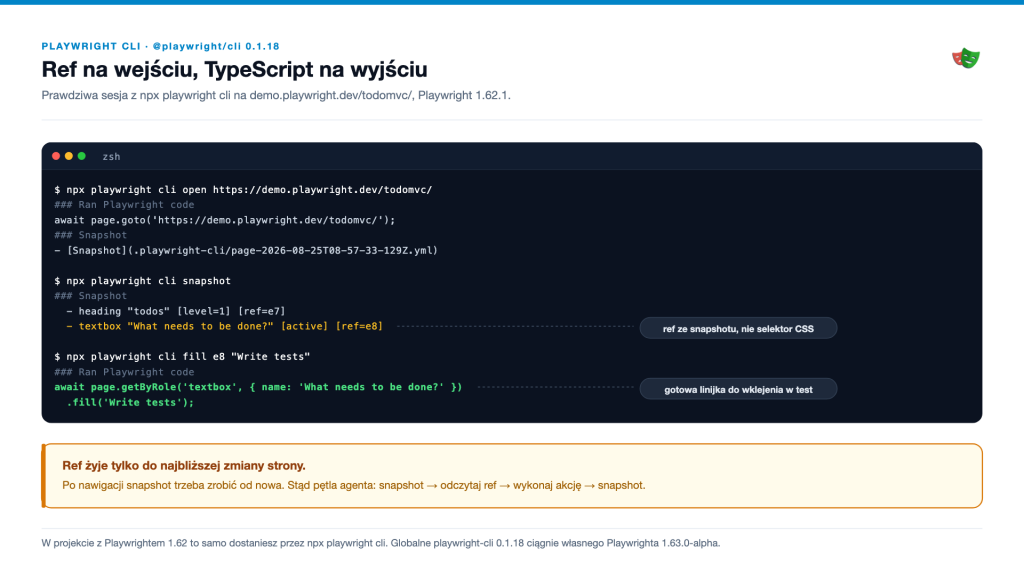The image size is (1024, 564).
Task: Click the 'await page.goto' code line
Action: 225,220
